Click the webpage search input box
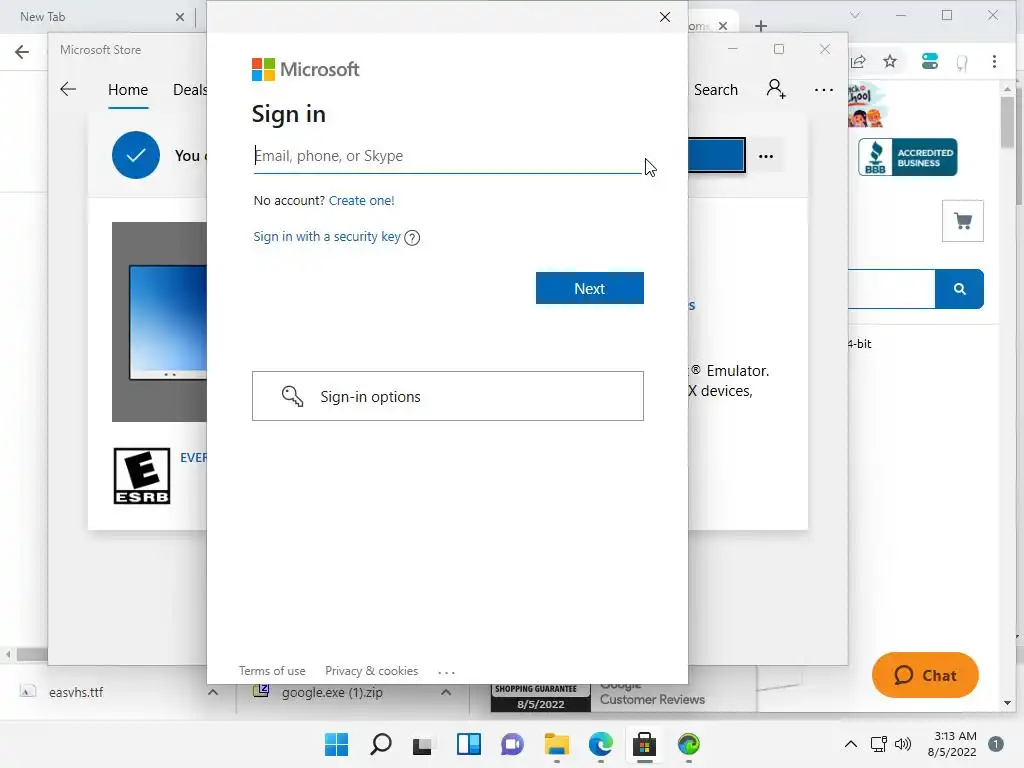This screenshot has width=1024, height=768. pyautogui.click(x=892, y=289)
